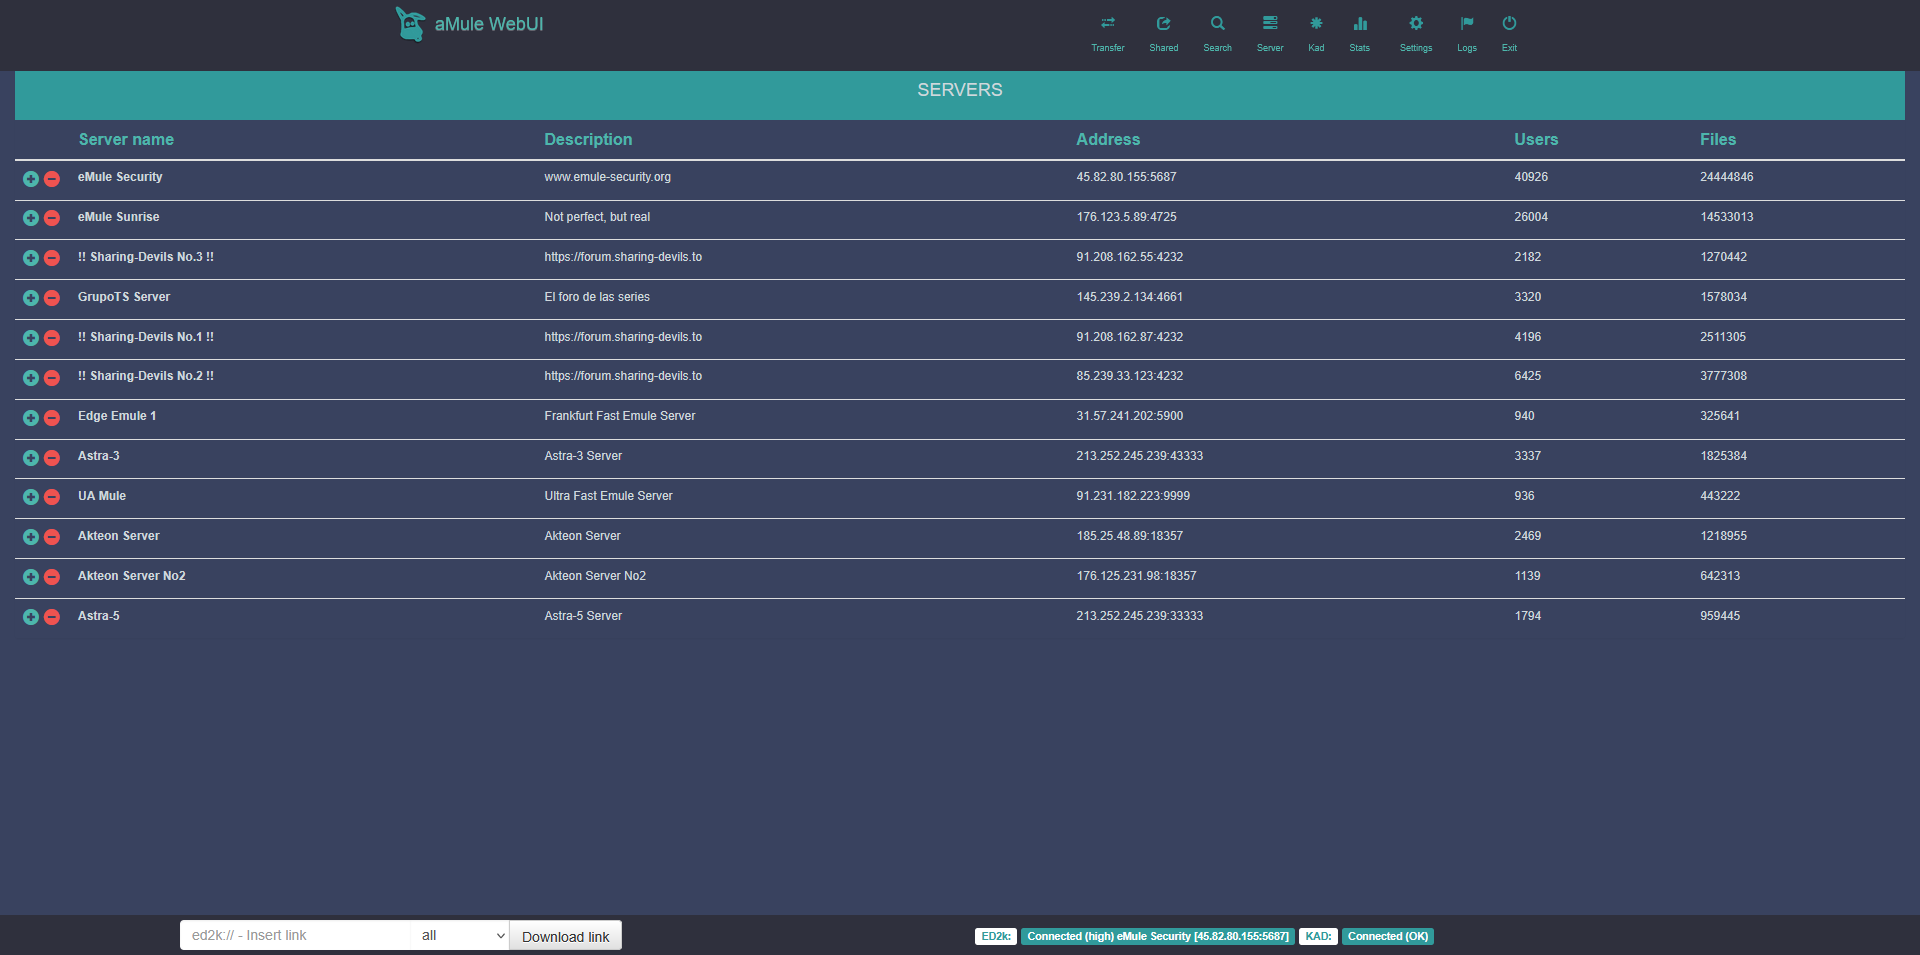The height and width of the screenshot is (955, 1920).
Task: Remove Sharing-Devils No.1 minus icon
Action: pos(52,338)
